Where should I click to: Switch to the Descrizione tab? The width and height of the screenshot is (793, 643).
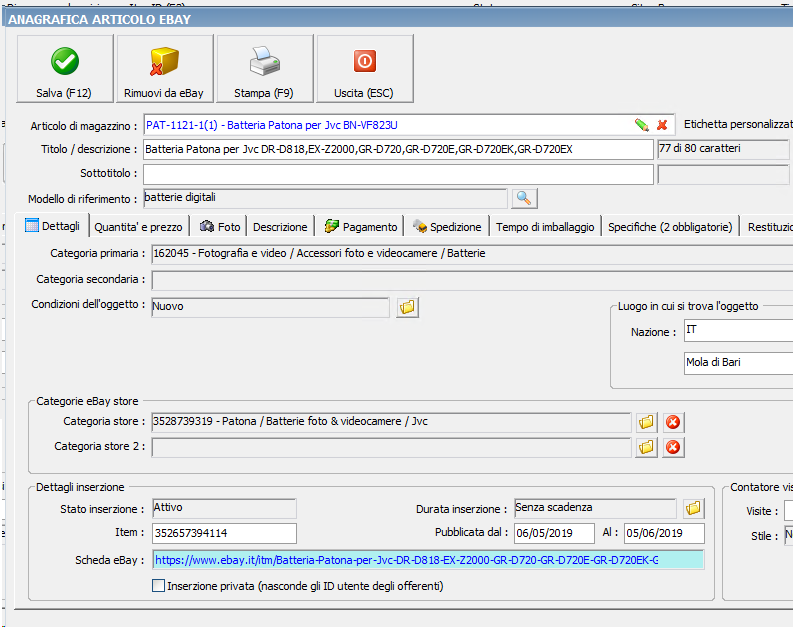point(280,227)
